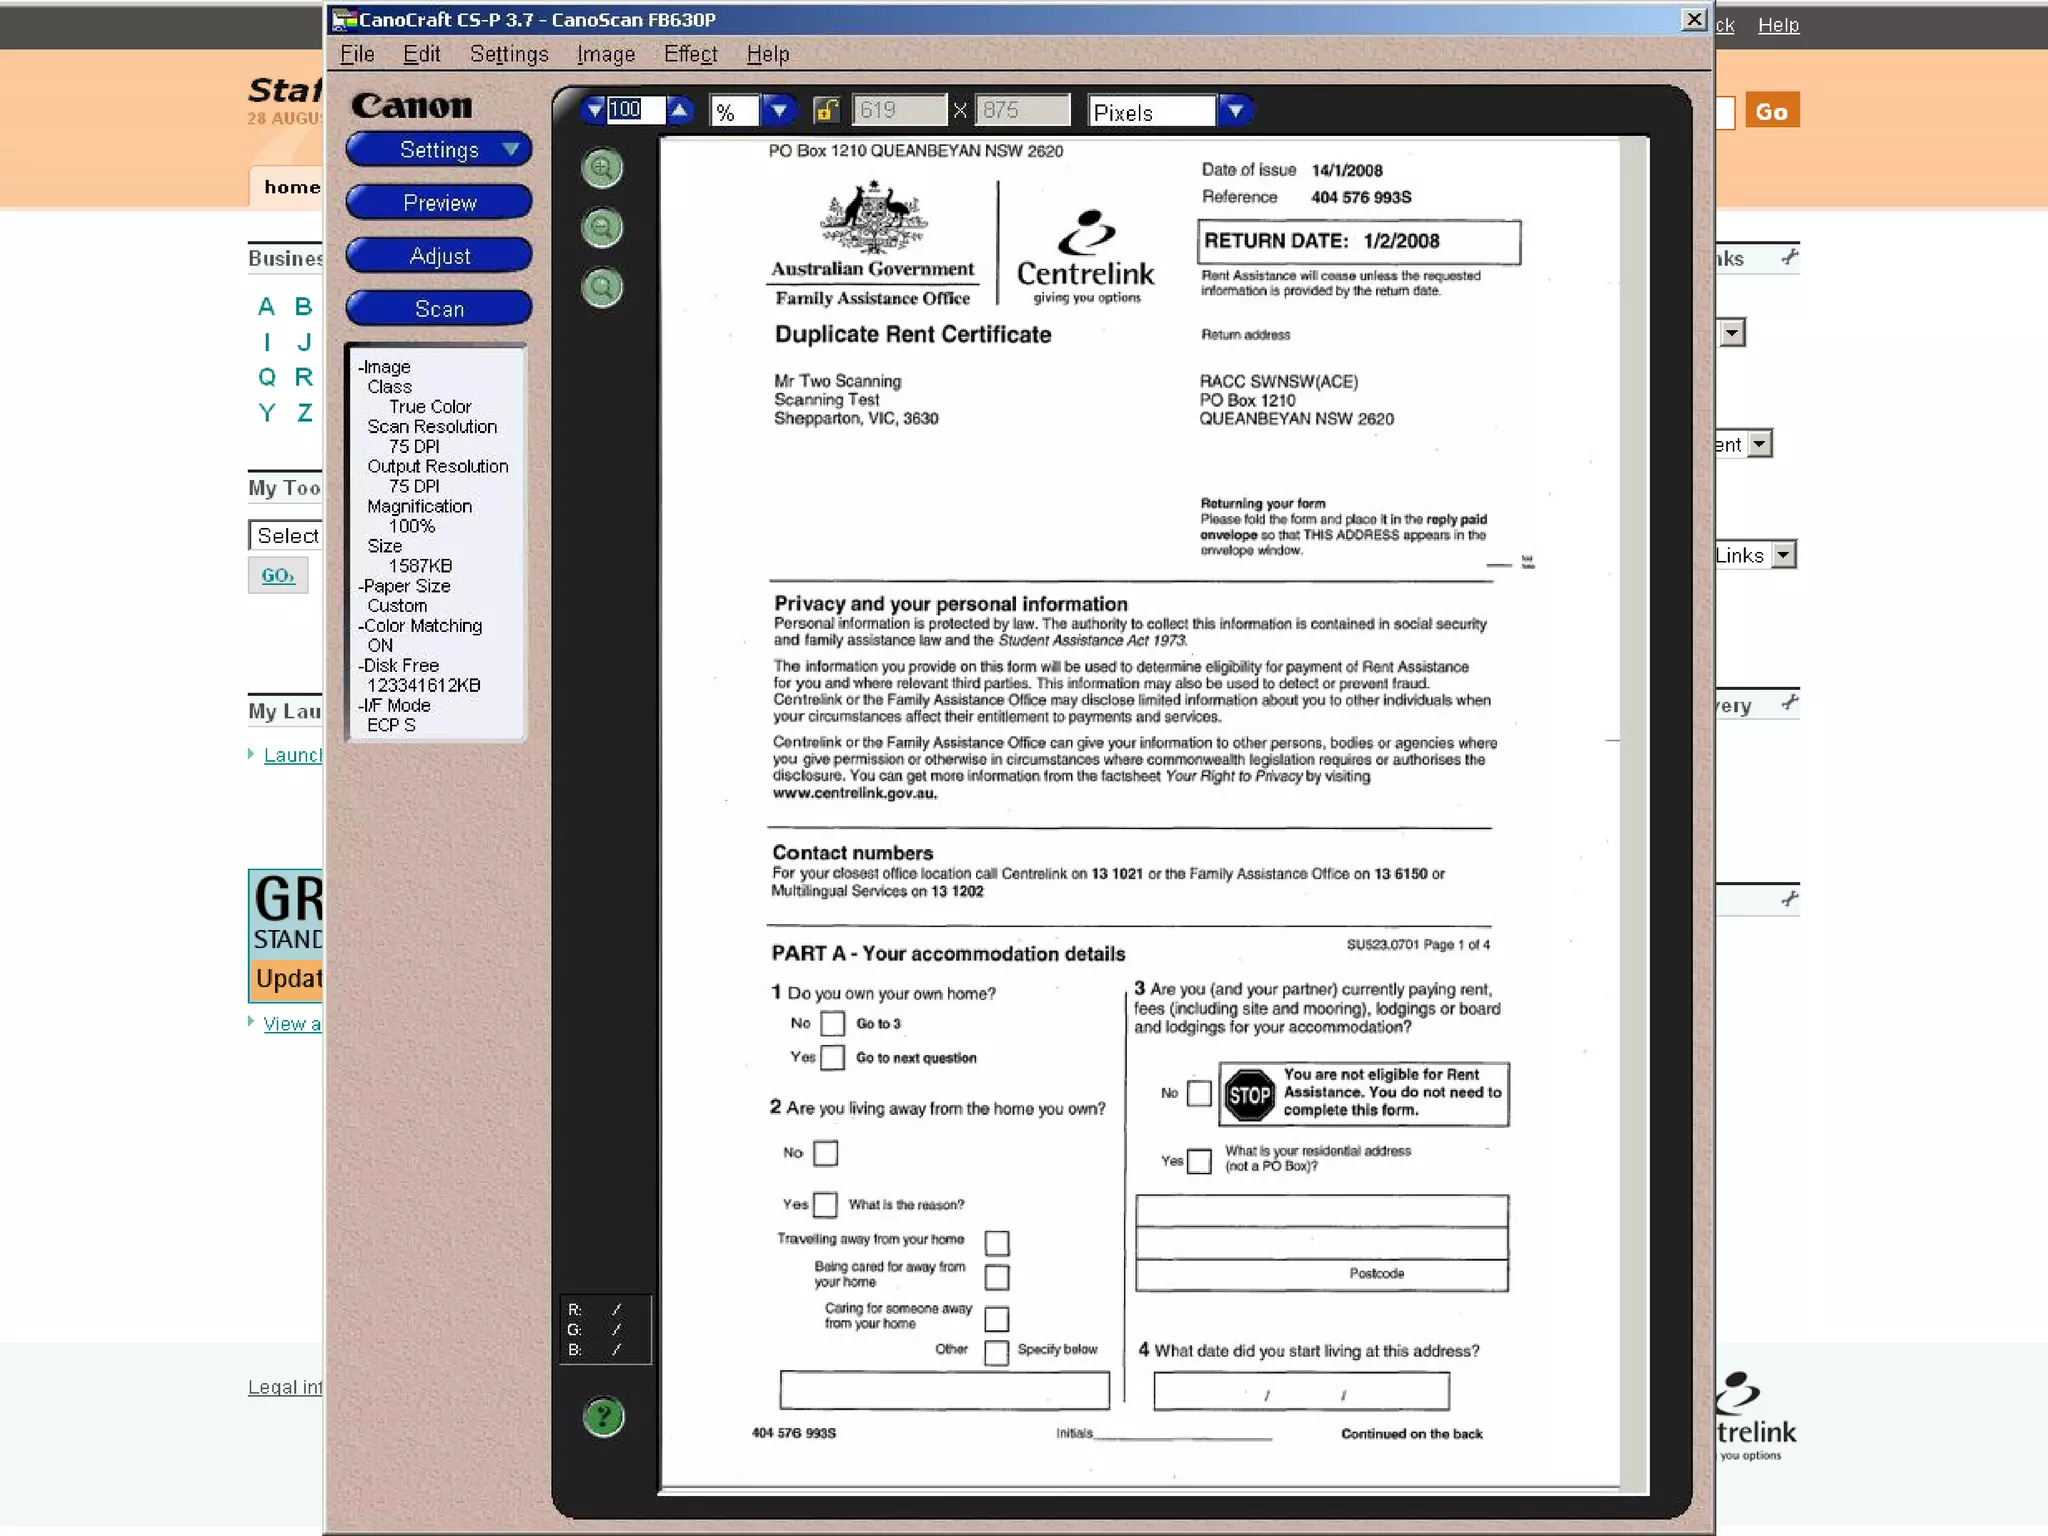Click the RGB color readout panel
Screen dimensions: 2048x1536
[x=605, y=1329]
